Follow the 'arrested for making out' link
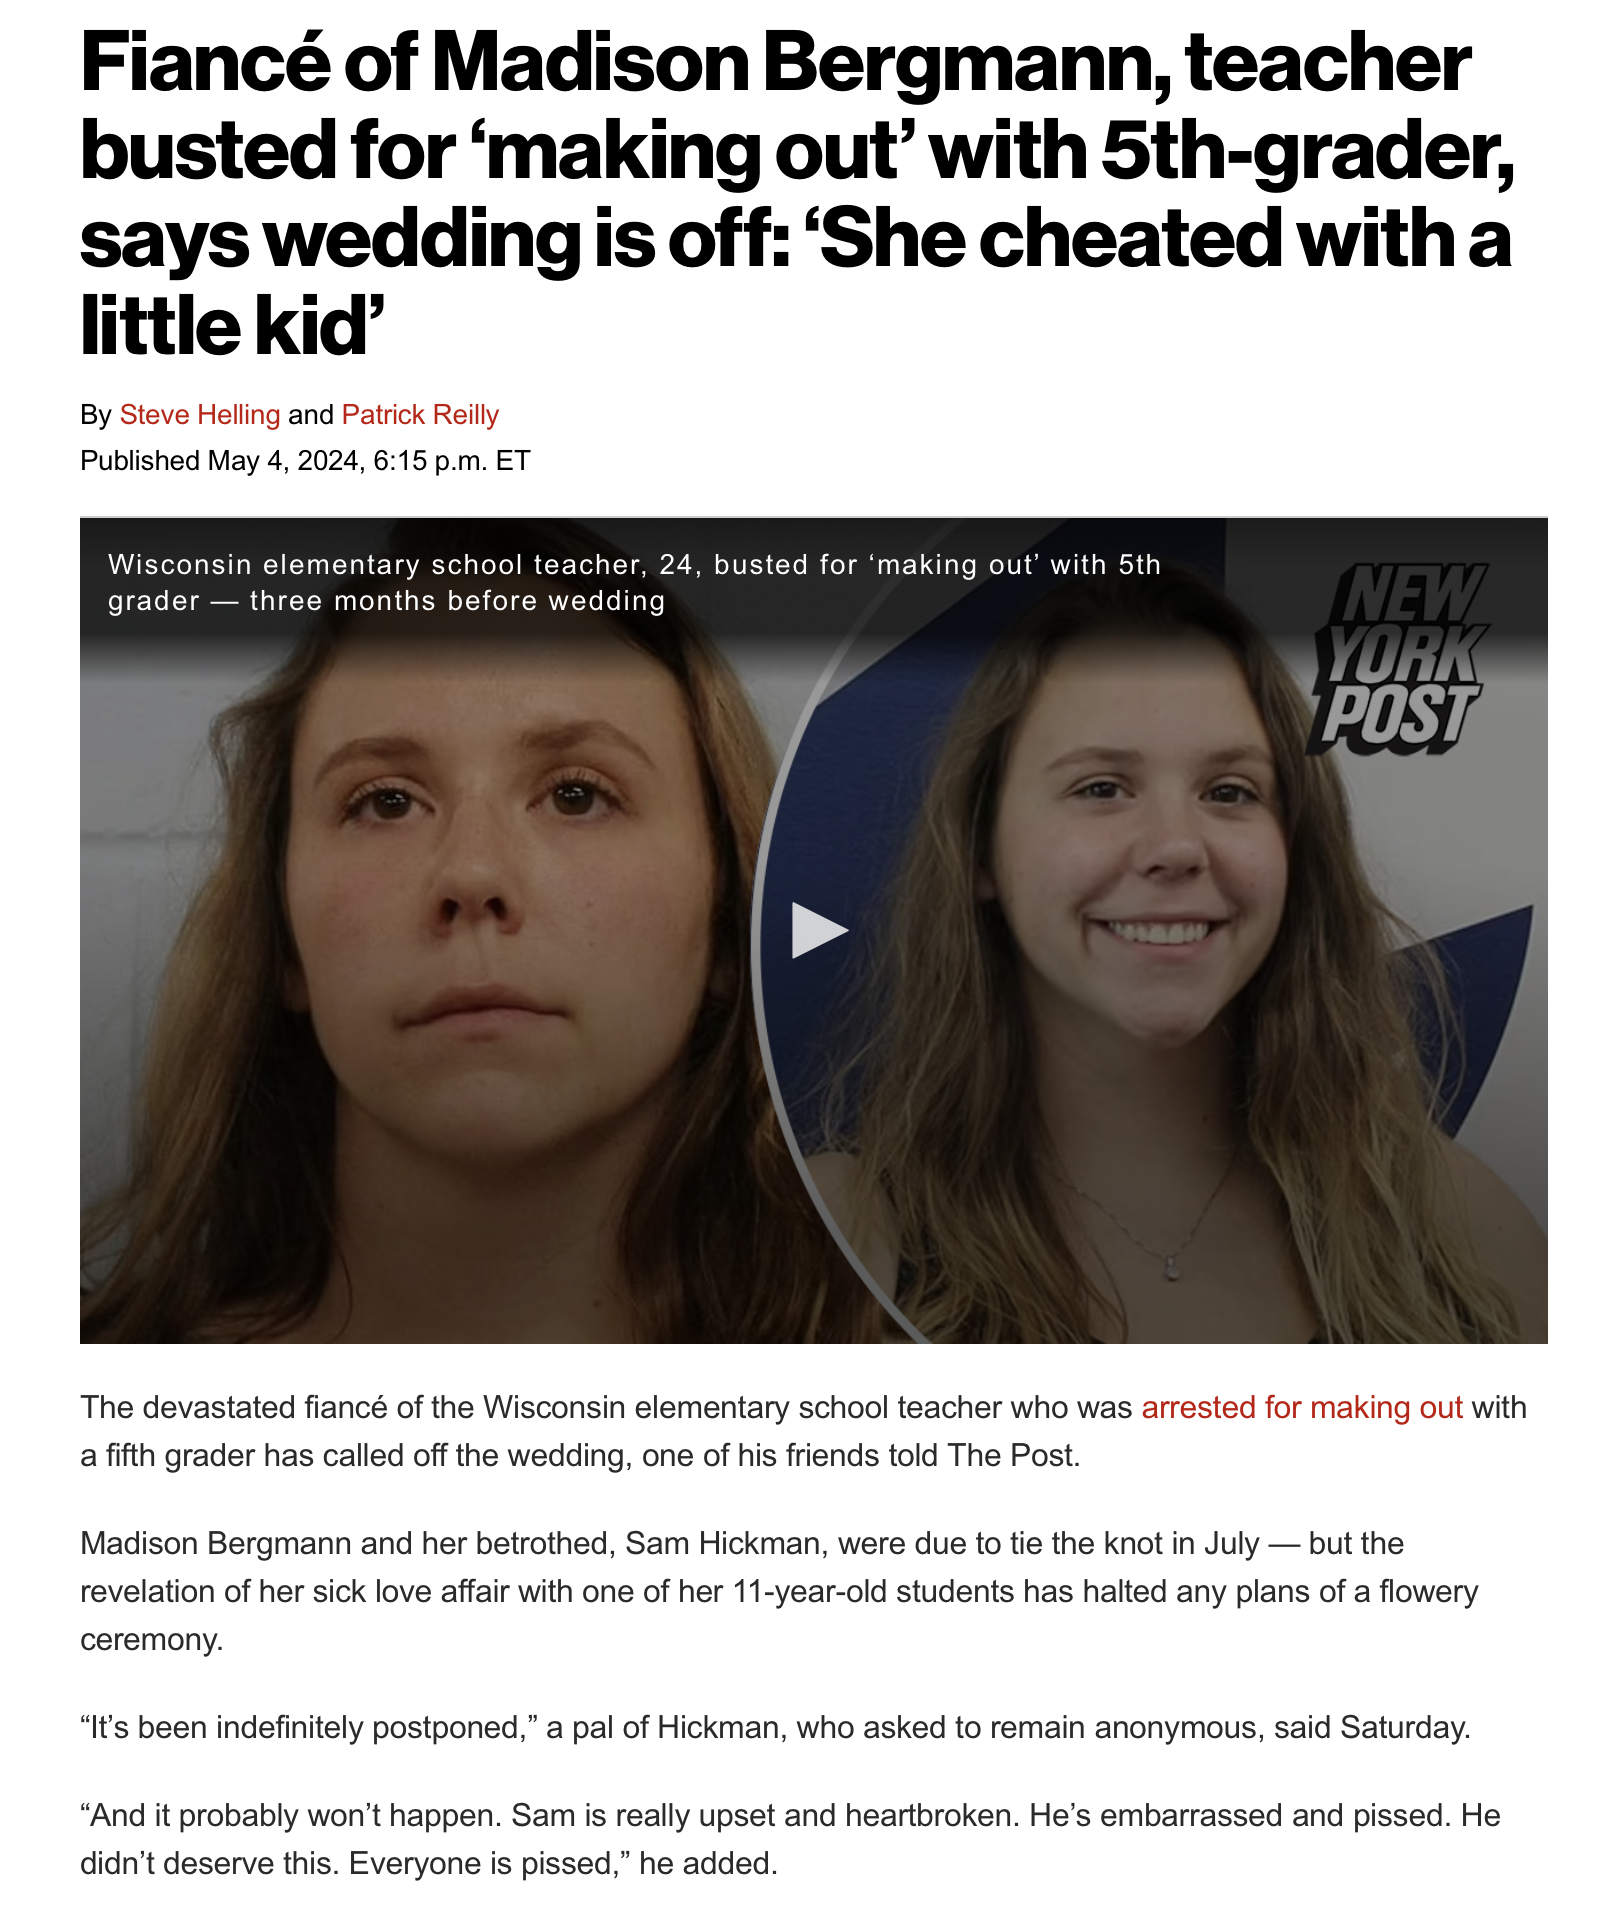The width and height of the screenshot is (1604, 1916). pos(1302,1407)
